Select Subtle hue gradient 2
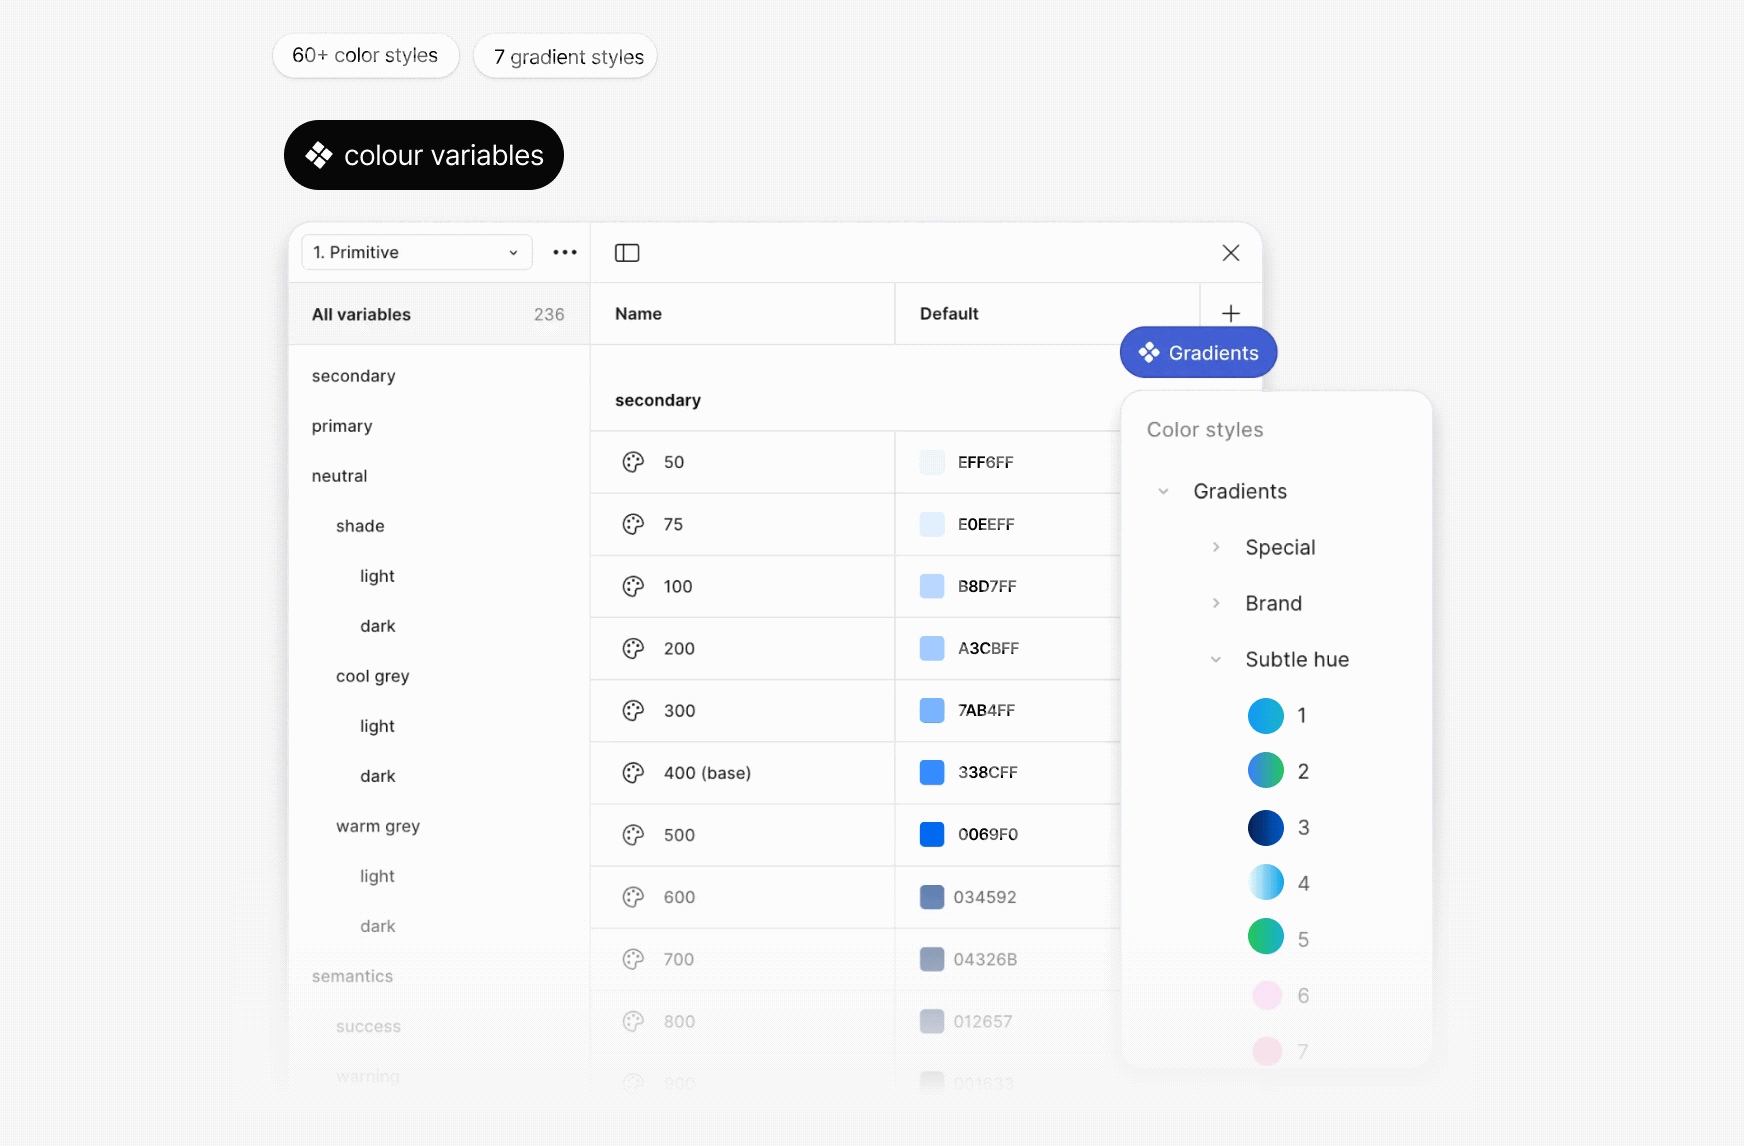The image size is (1744, 1146). point(1266,771)
